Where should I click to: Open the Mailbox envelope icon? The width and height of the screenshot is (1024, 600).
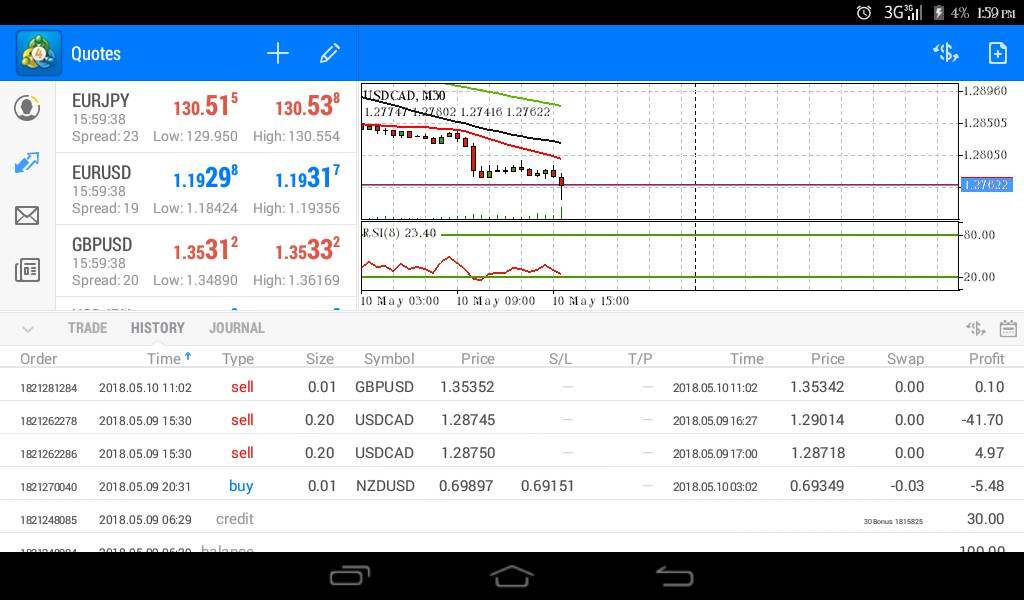[27, 215]
